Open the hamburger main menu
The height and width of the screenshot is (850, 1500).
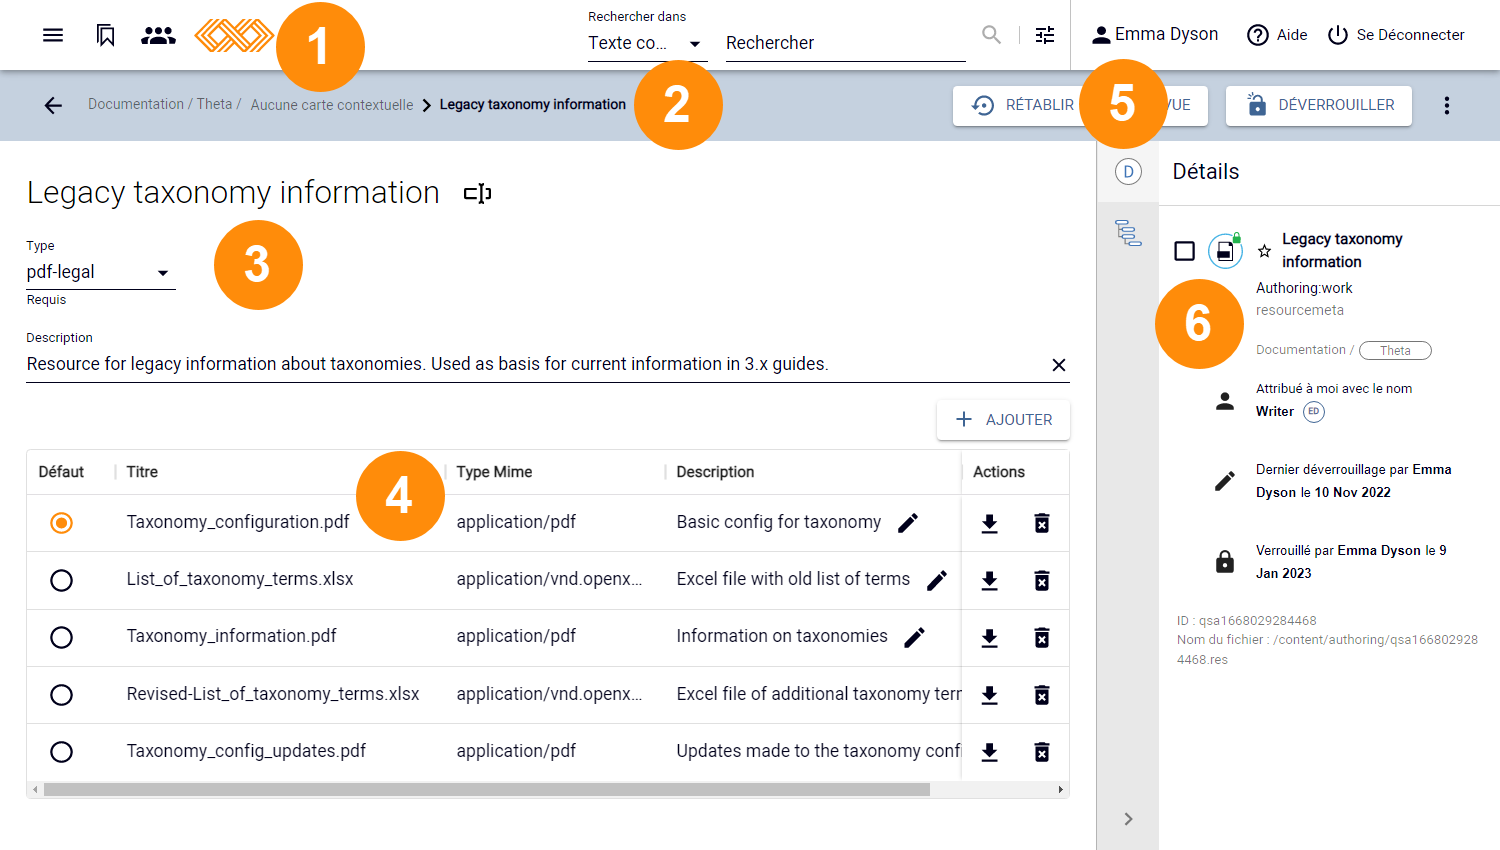pyautogui.click(x=53, y=35)
